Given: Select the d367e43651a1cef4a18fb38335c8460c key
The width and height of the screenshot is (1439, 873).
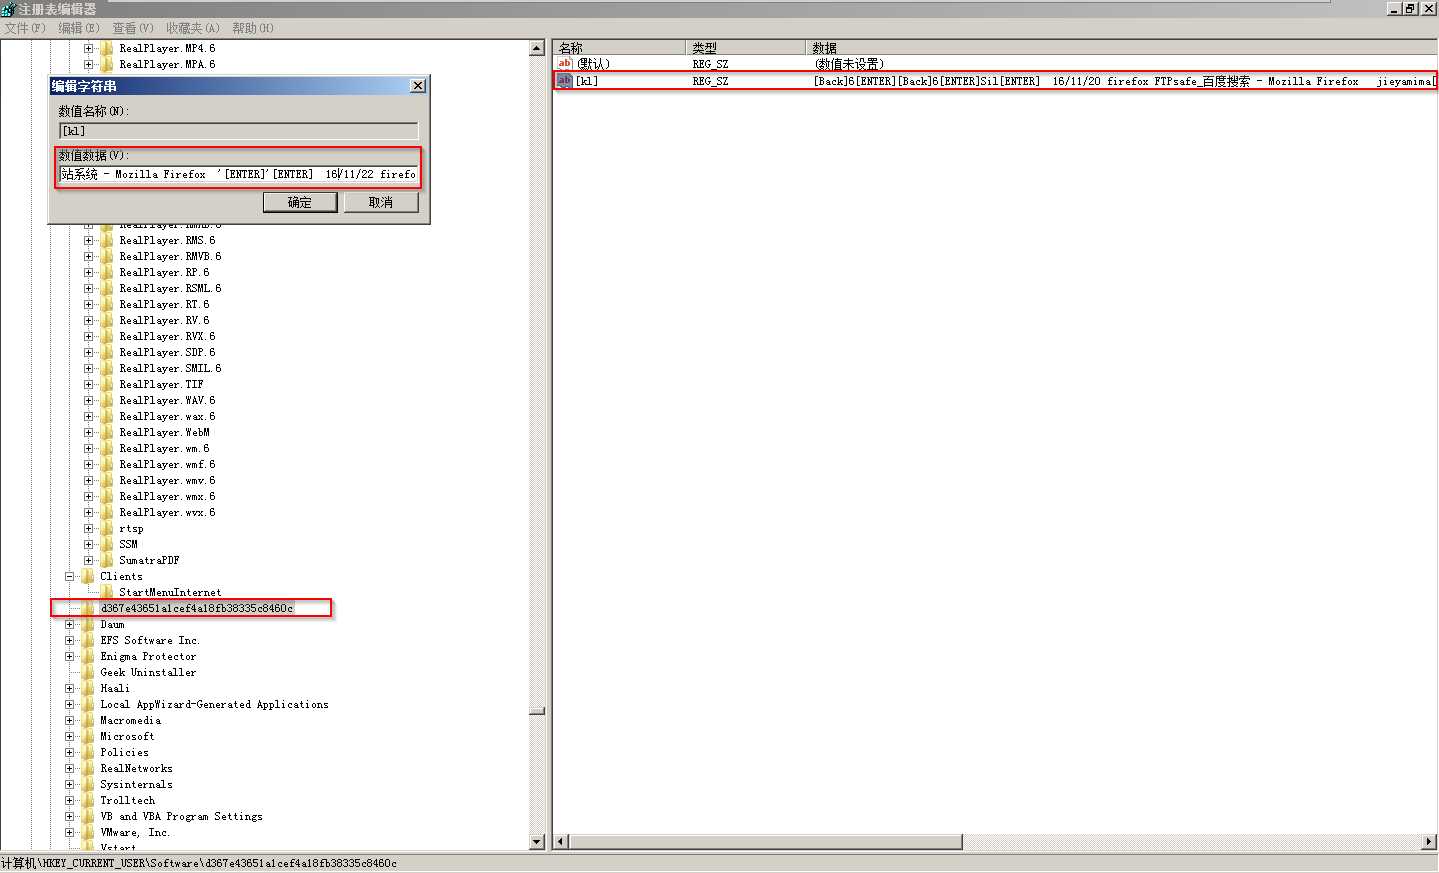Looking at the screenshot, I should [197, 608].
